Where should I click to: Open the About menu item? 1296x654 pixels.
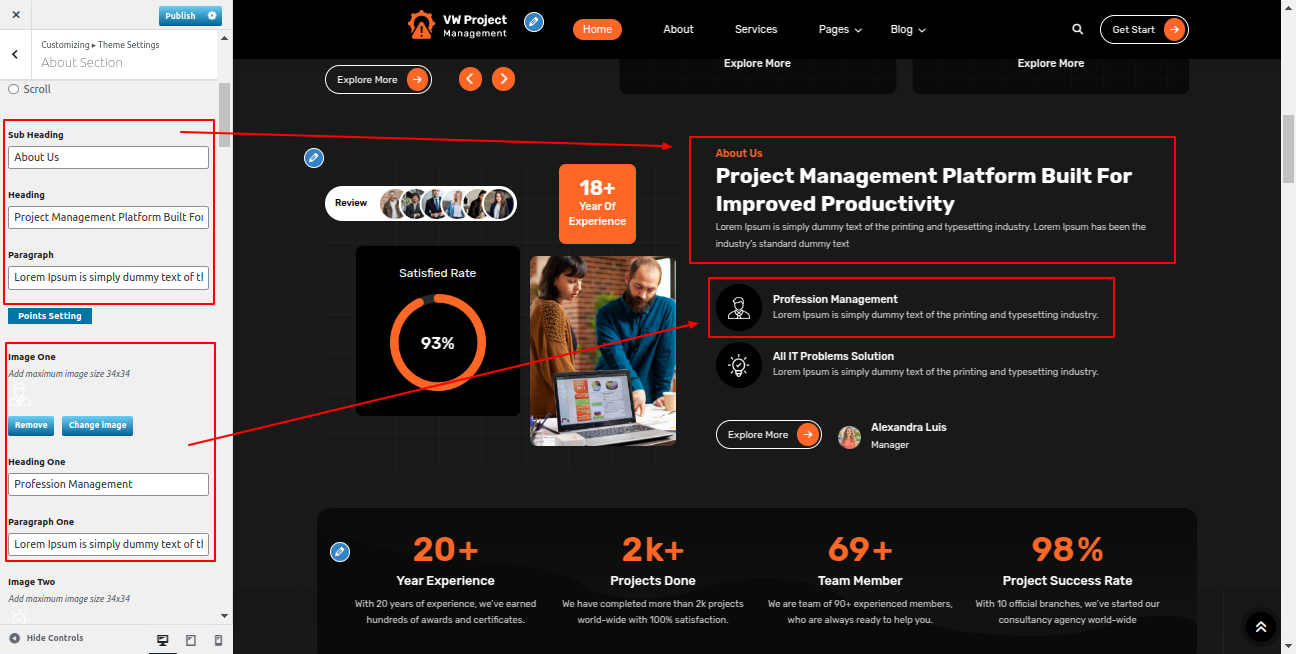click(x=678, y=29)
